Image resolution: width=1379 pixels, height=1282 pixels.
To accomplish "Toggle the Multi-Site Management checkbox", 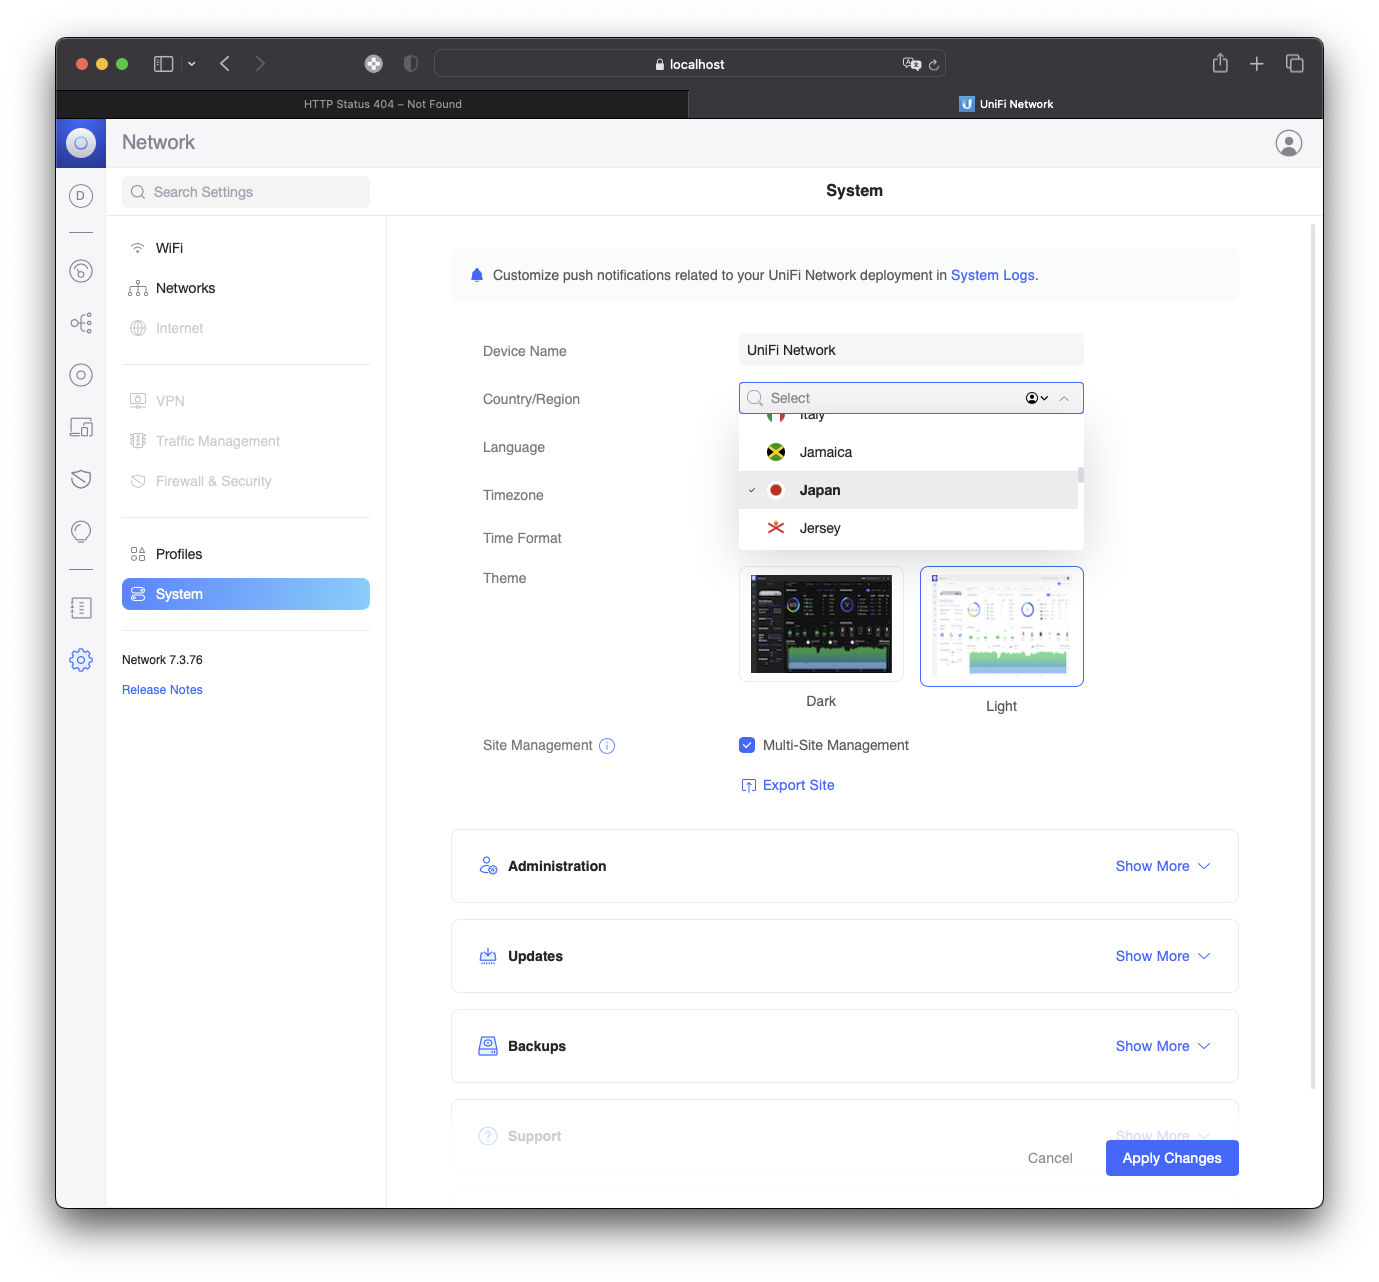I will tap(747, 745).
